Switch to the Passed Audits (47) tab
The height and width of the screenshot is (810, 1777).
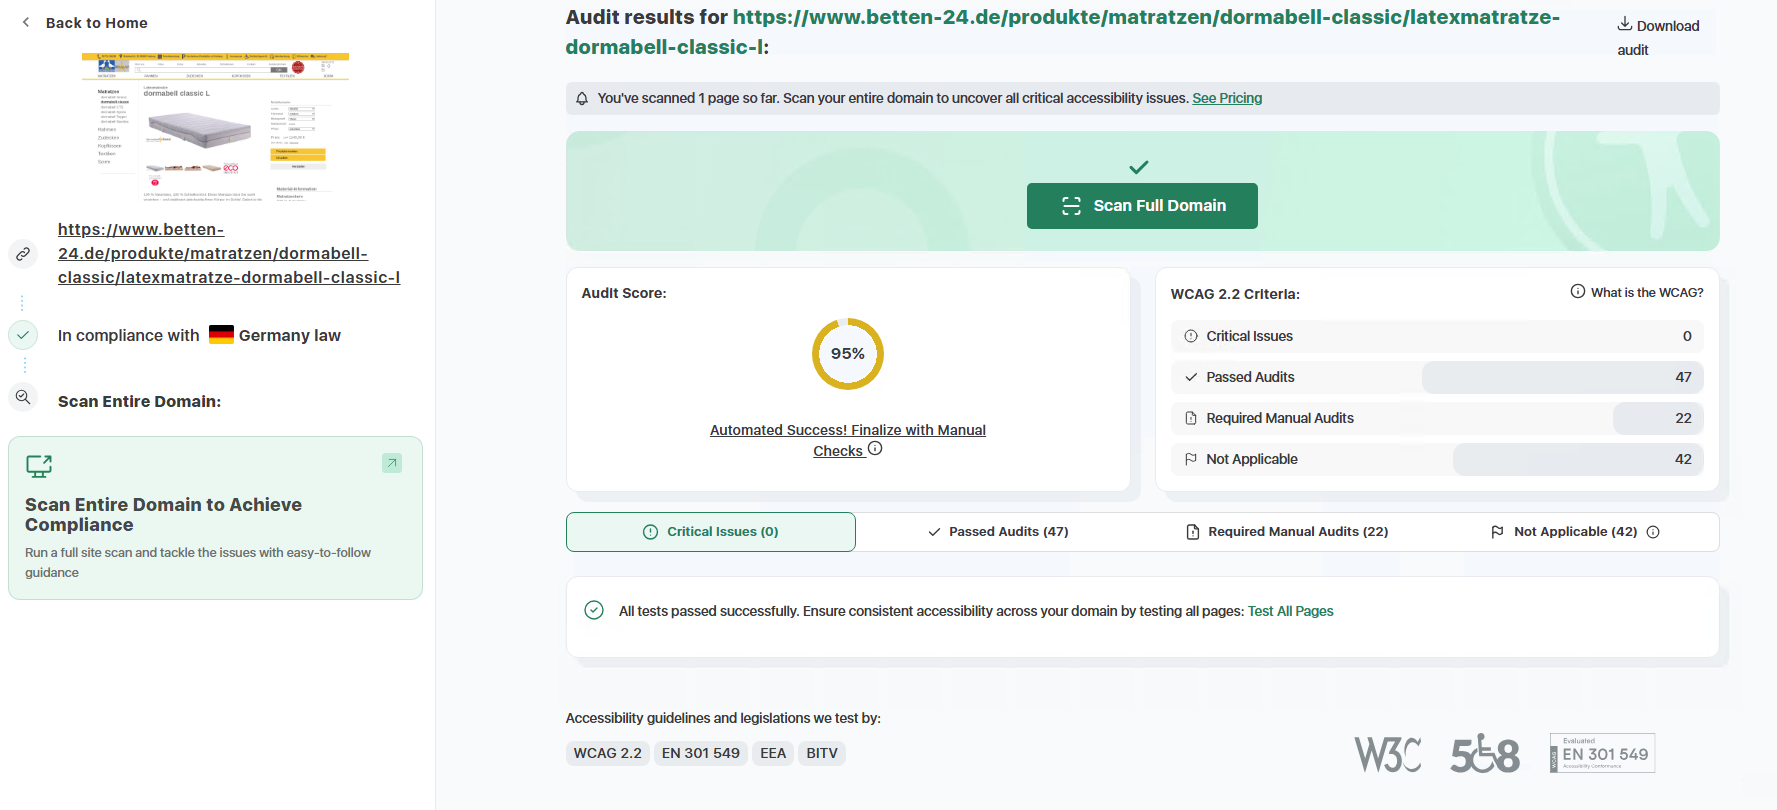click(998, 532)
